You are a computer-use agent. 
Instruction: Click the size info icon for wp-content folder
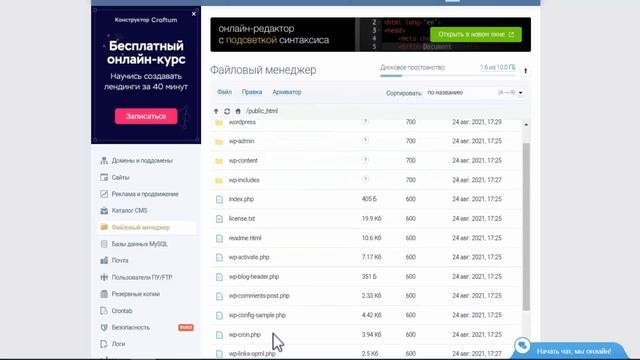[x=365, y=160]
